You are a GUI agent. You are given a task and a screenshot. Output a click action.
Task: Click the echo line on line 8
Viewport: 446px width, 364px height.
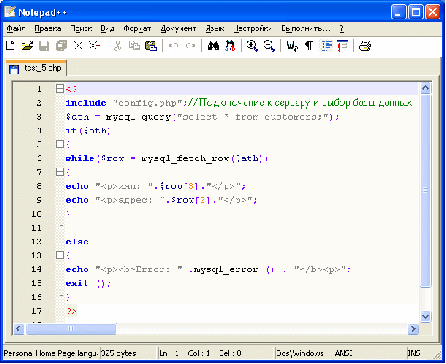[156, 186]
